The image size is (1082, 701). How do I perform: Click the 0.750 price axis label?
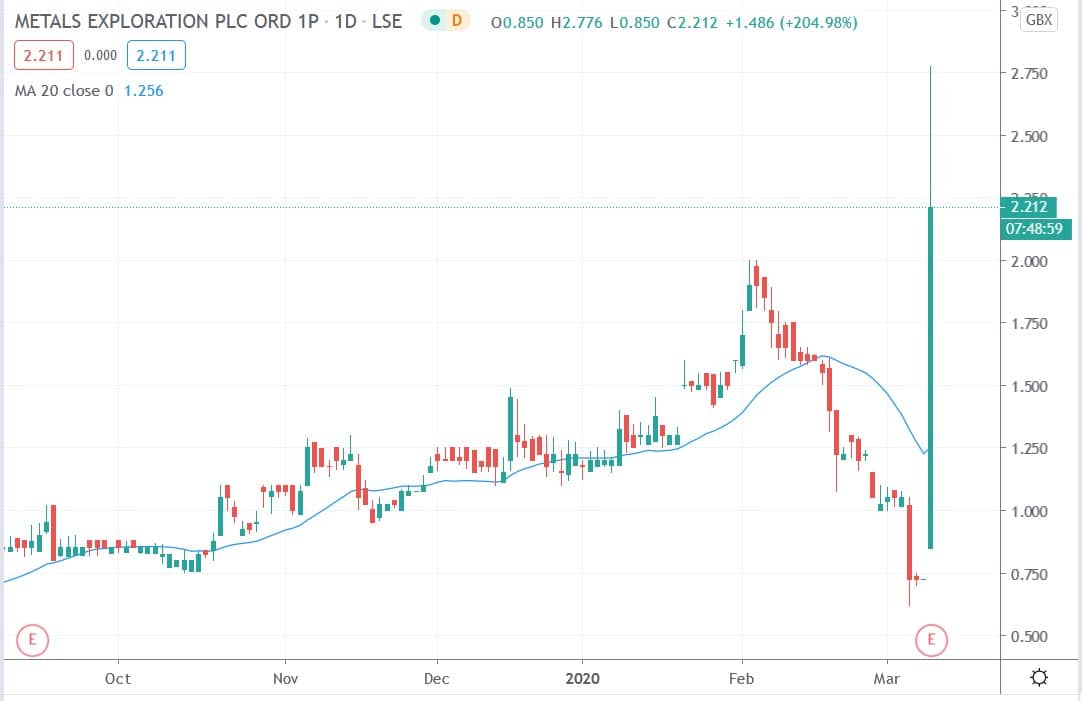(x=1029, y=573)
